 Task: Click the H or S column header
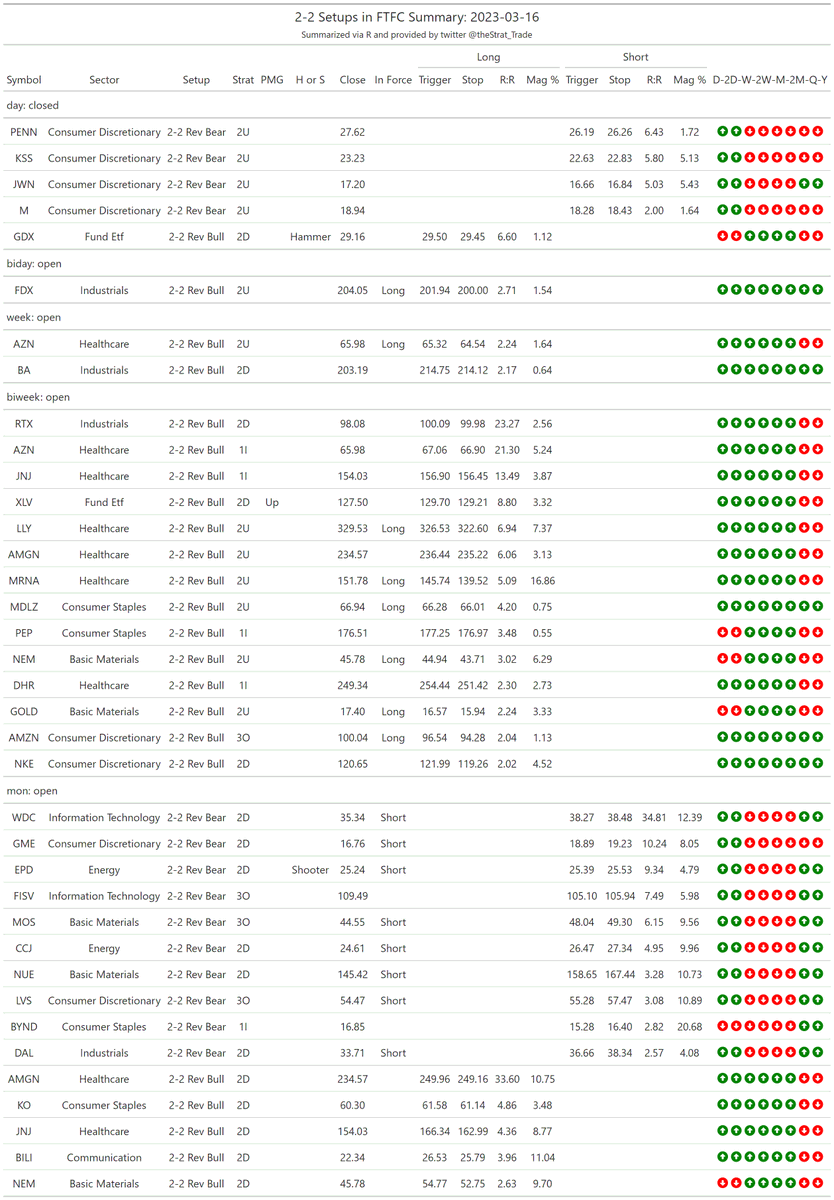point(310,80)
